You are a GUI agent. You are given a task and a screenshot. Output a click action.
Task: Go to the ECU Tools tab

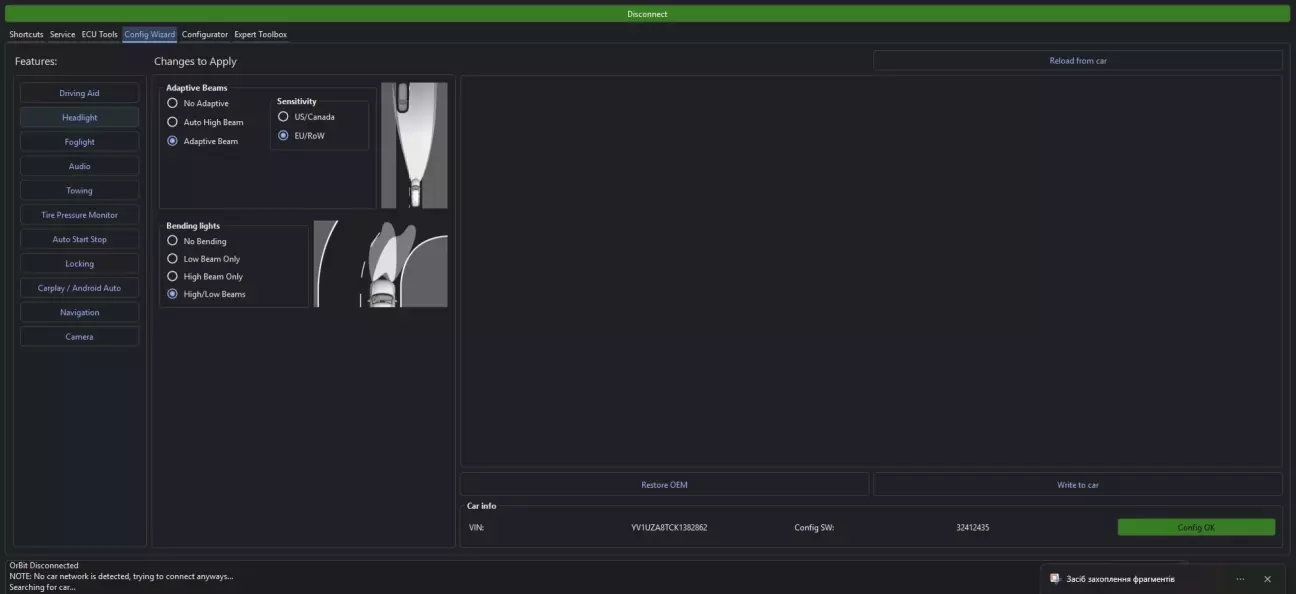tap(99, 35)
